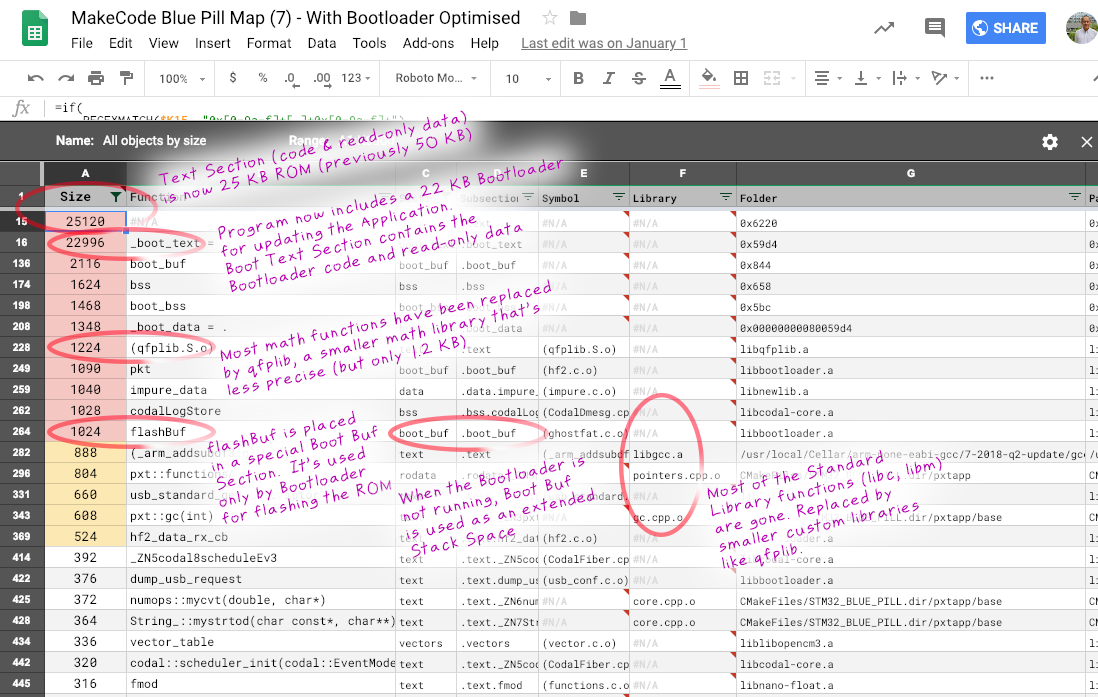Viewport: 1098px width, 697px height.
Task: Select column G header
Action: click(910, 173)
